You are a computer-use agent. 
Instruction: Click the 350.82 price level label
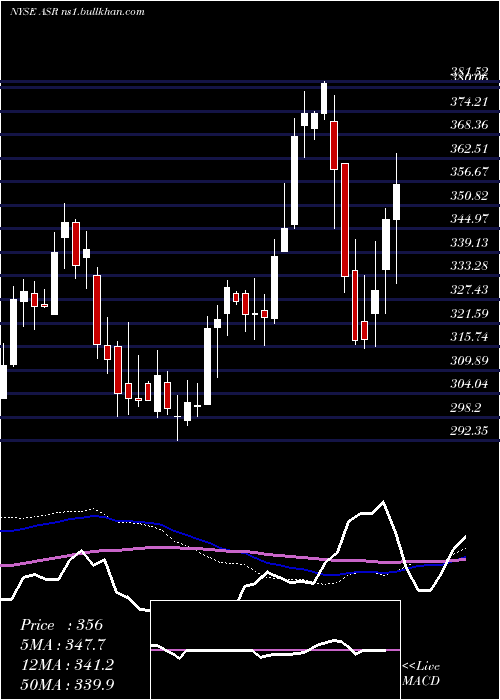coord(468,196)
